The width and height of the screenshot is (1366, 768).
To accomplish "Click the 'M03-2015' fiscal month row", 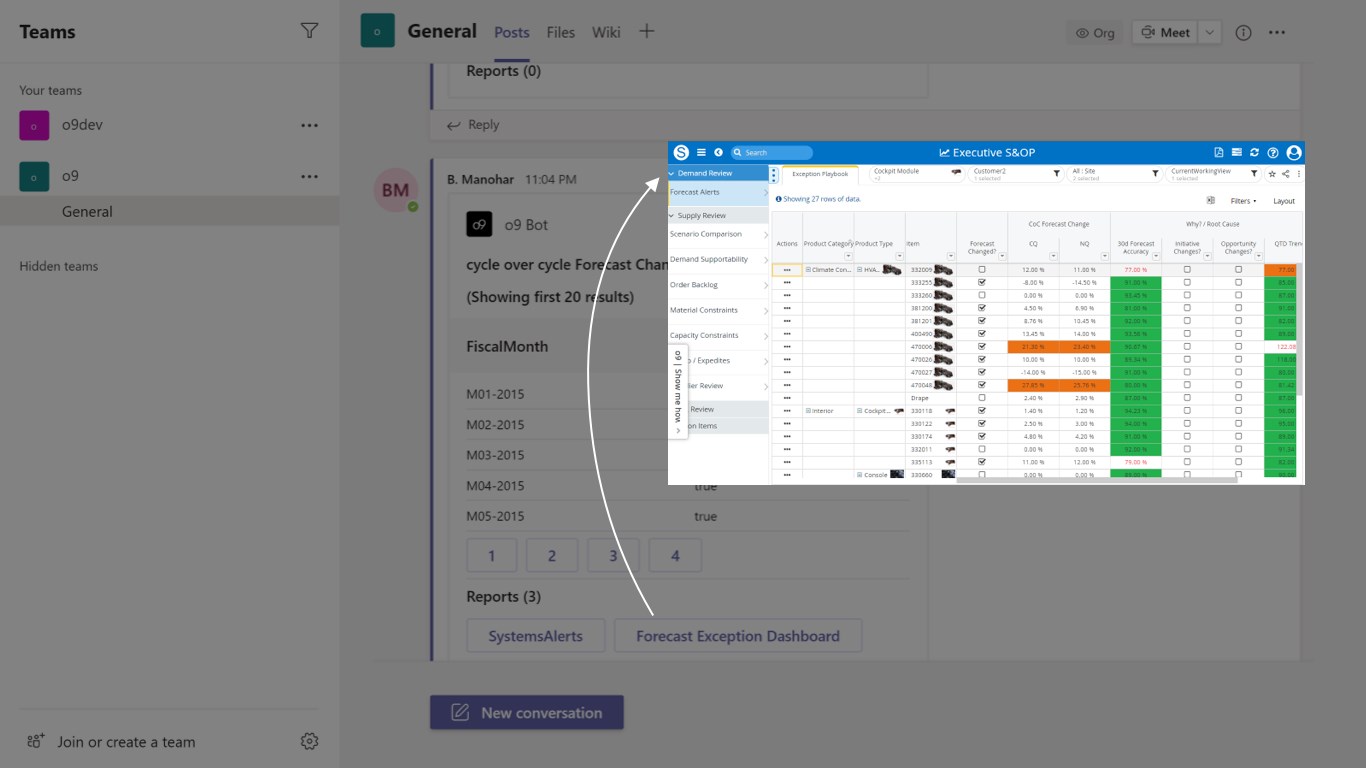I will click(x=688, y=455).
